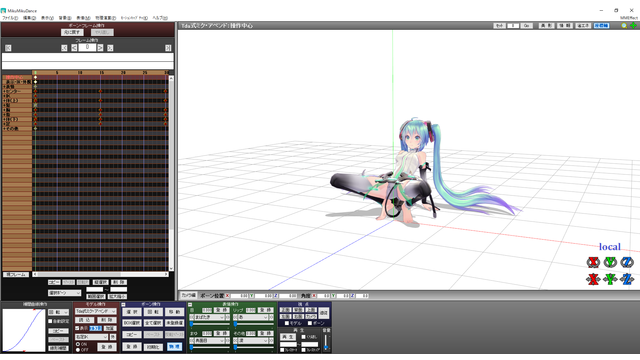Expand the Center bone group row
The width and height of the screenshot is (640, 360).
pyautogui.click(x=4, y=91)
